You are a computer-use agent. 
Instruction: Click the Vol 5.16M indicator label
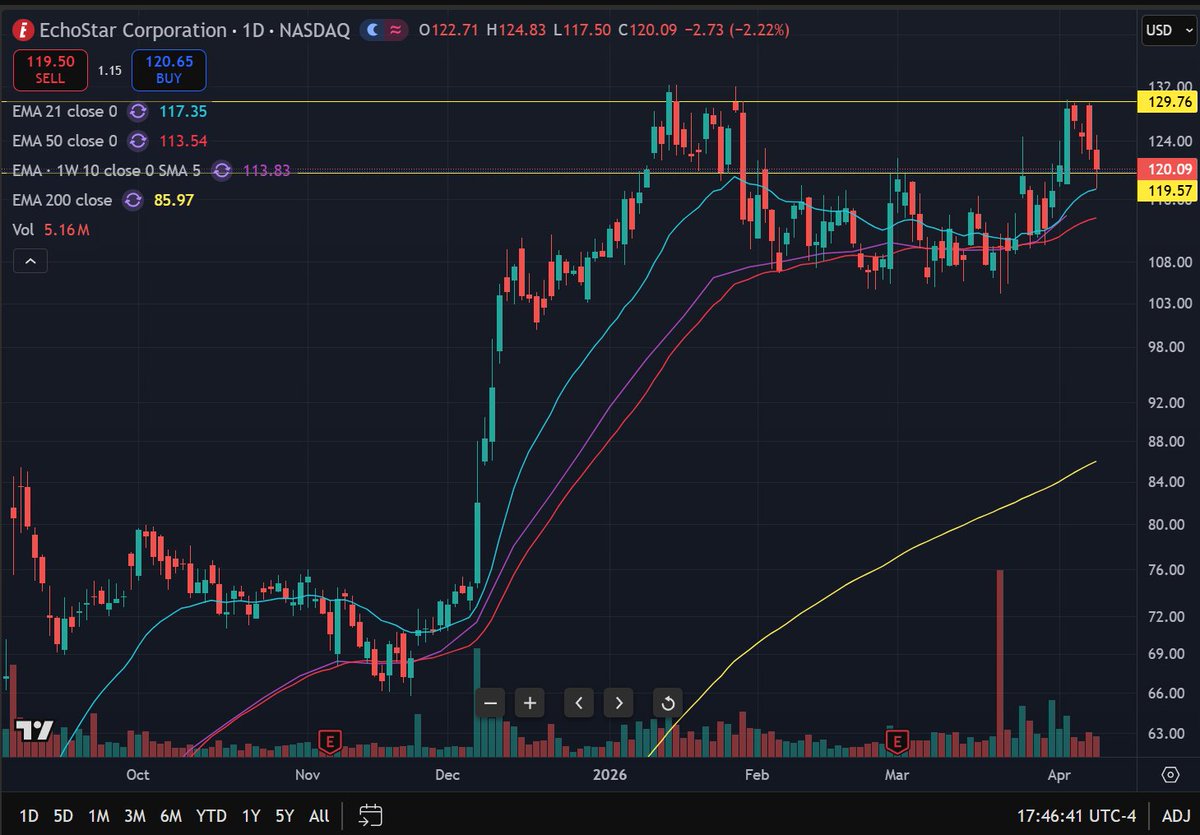[x=51, y=230]
